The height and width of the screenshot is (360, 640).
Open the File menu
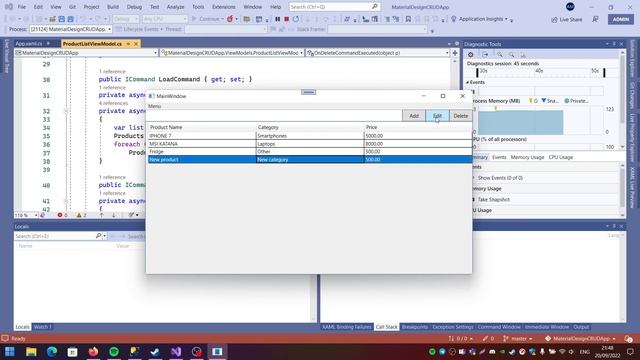(x=22, y=7)
